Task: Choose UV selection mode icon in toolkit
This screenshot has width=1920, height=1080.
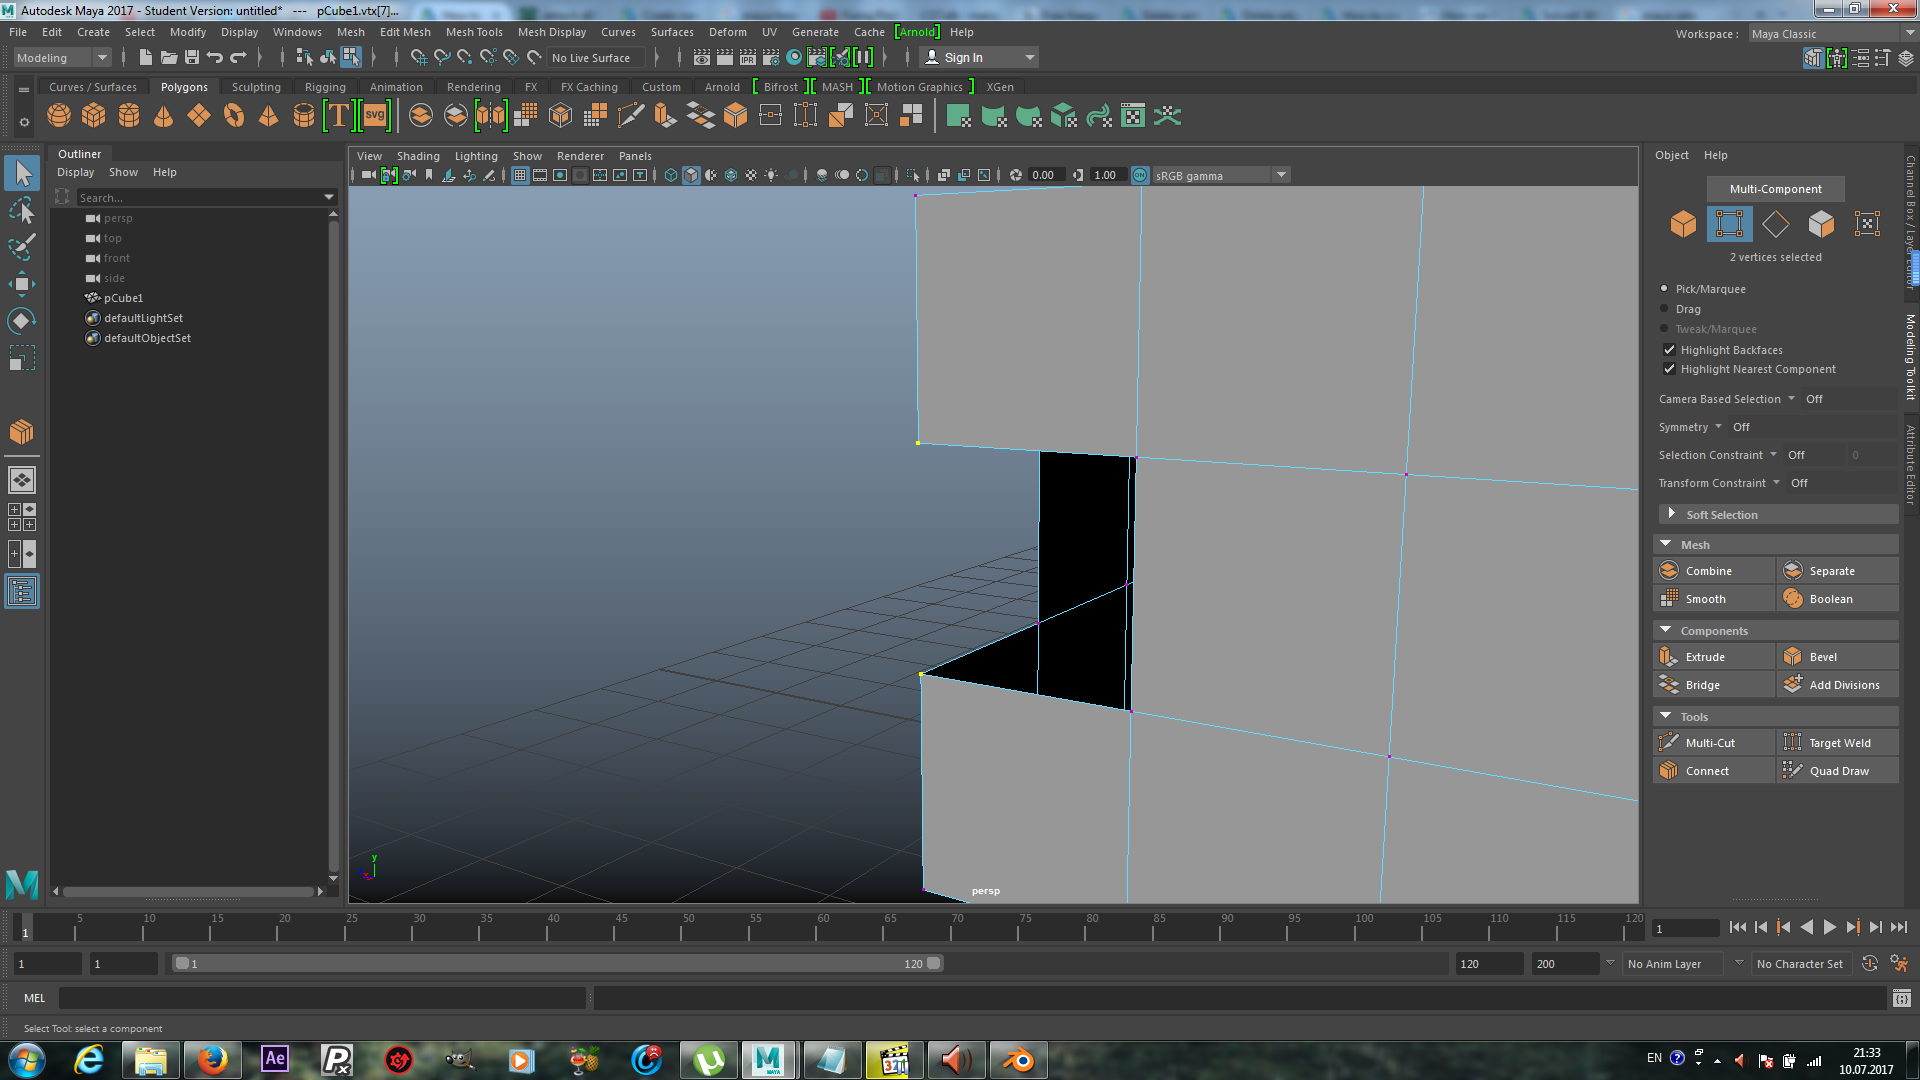Action: 1867,224
